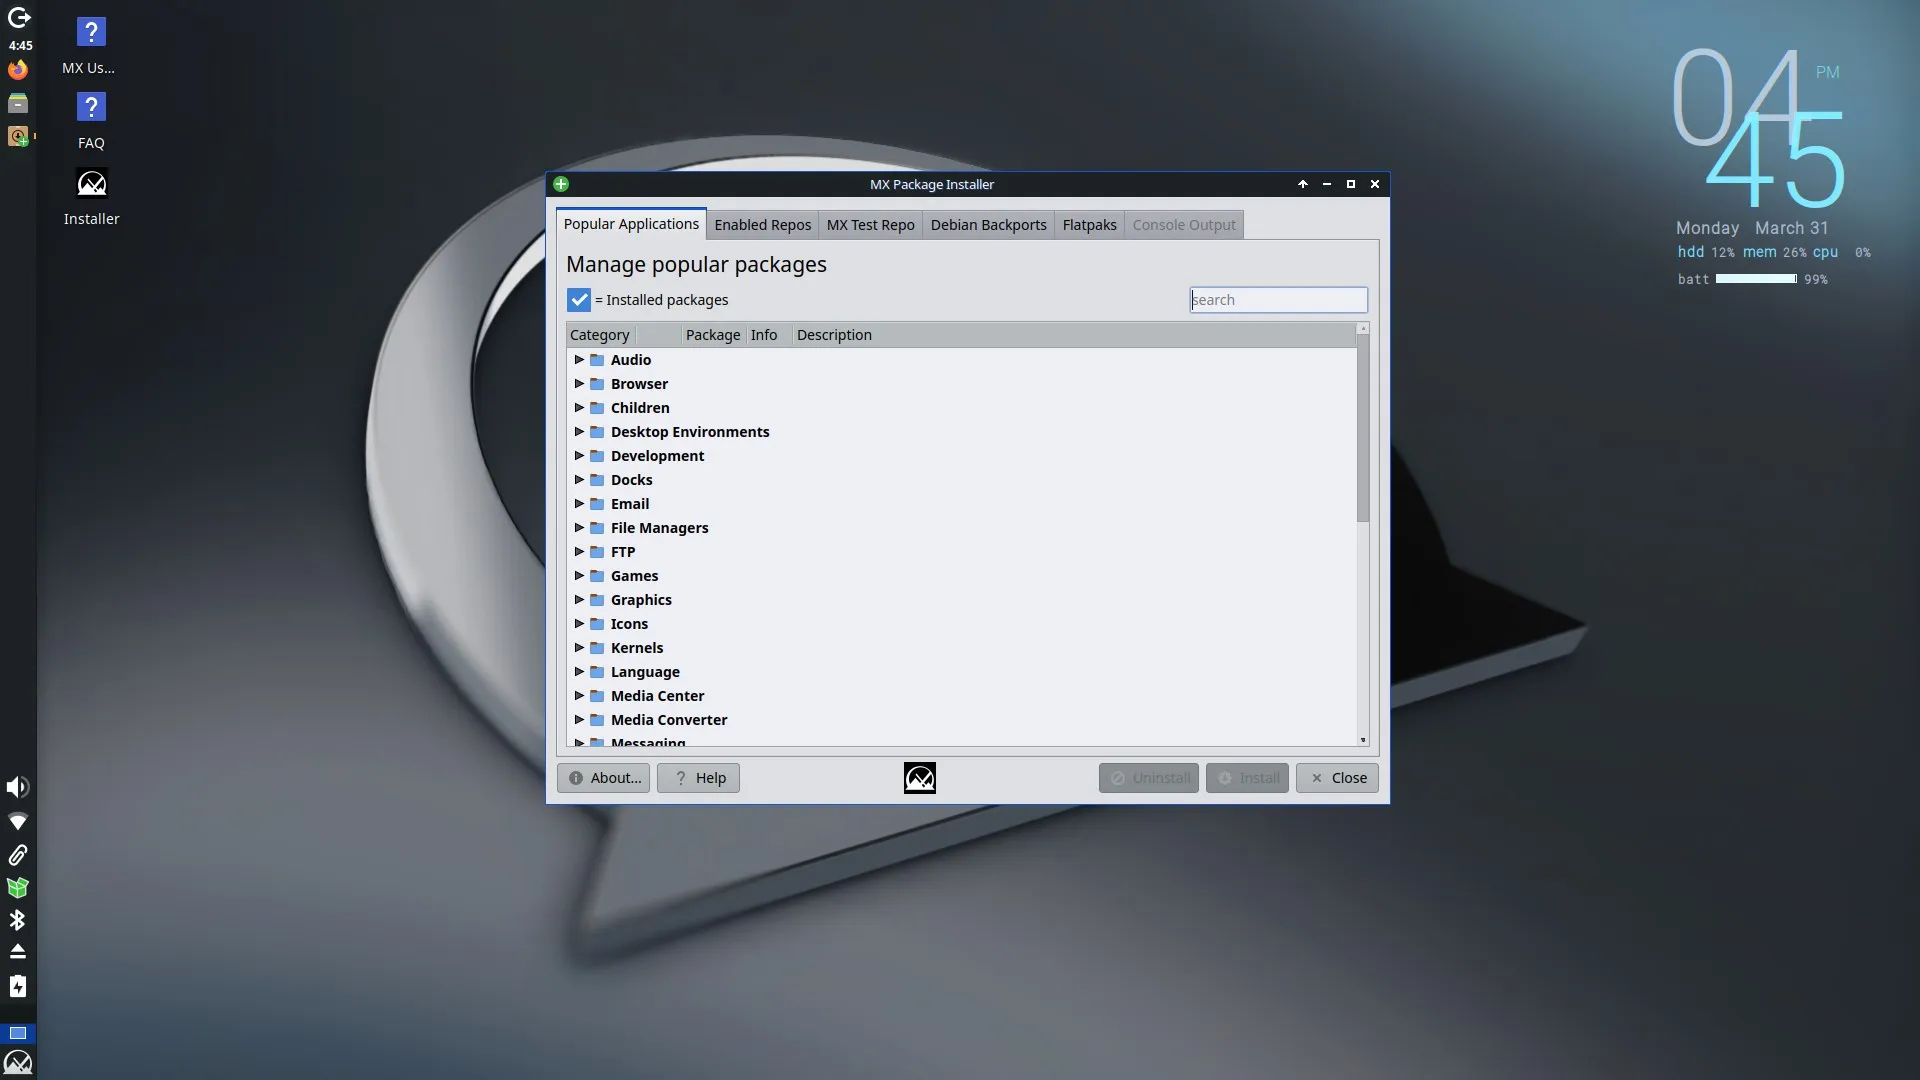Click the Kernels folder icon
The image size is (1920, 1080).
click(x=597, y=648)
